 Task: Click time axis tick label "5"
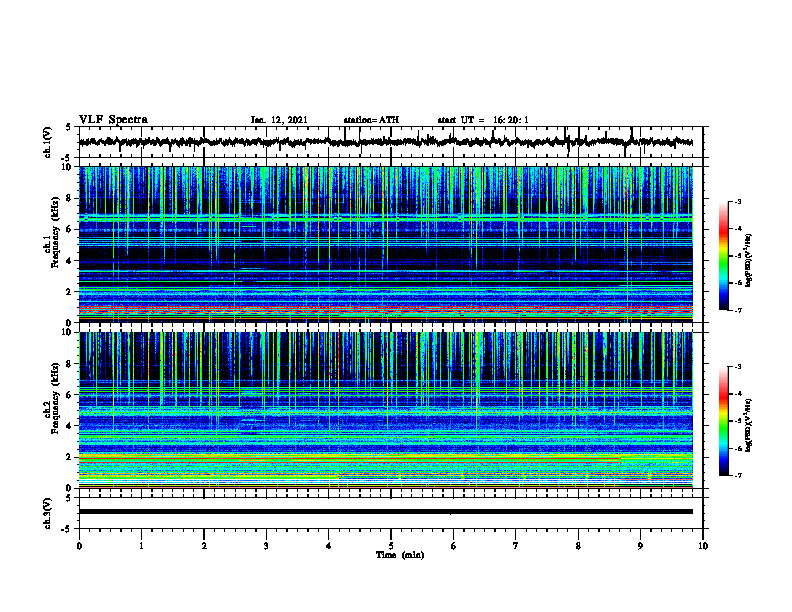(391, 546)
